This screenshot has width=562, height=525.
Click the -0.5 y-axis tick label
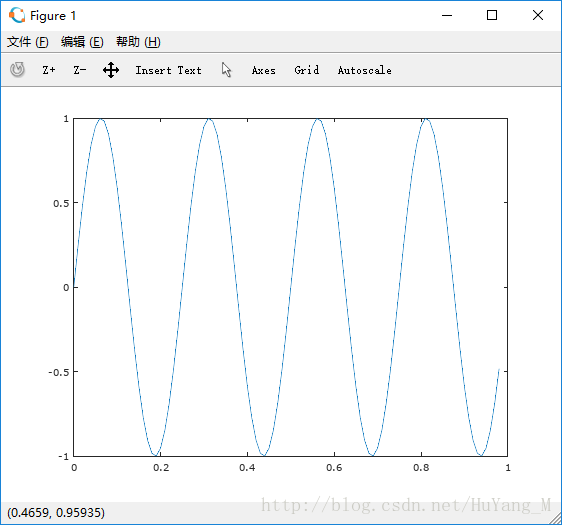click(x=58, y=372)
